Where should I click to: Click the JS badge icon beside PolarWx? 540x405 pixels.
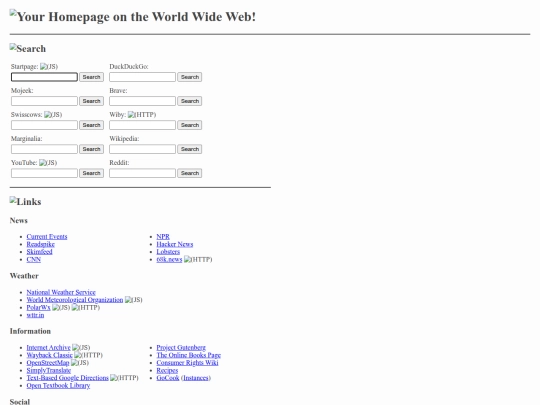click(x=61, y=307)
